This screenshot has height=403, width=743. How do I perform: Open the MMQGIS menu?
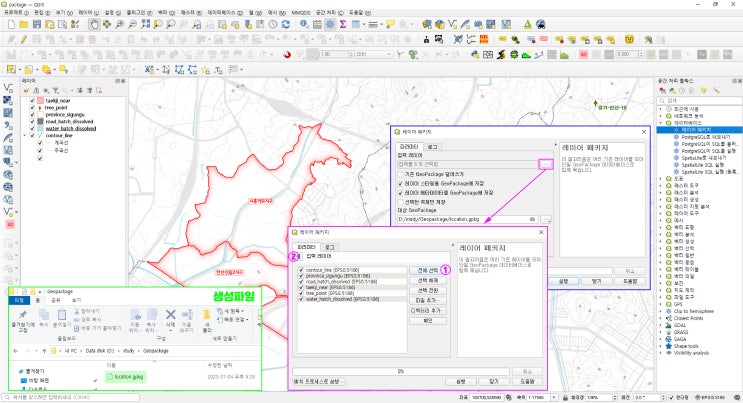coord(300,13)
